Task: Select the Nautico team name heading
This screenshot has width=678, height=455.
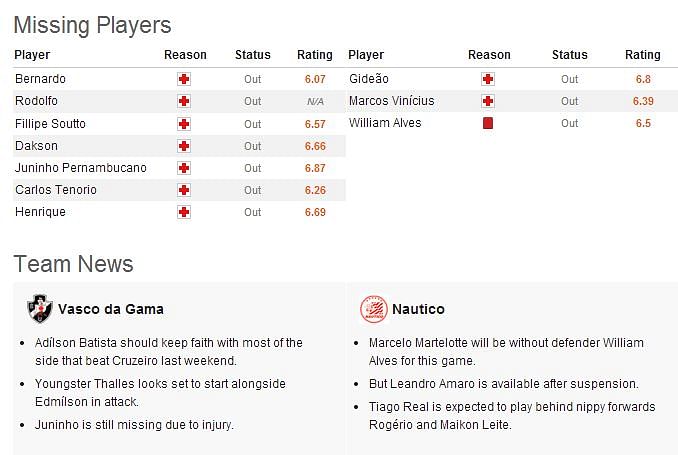Action: tap(418, 309)
